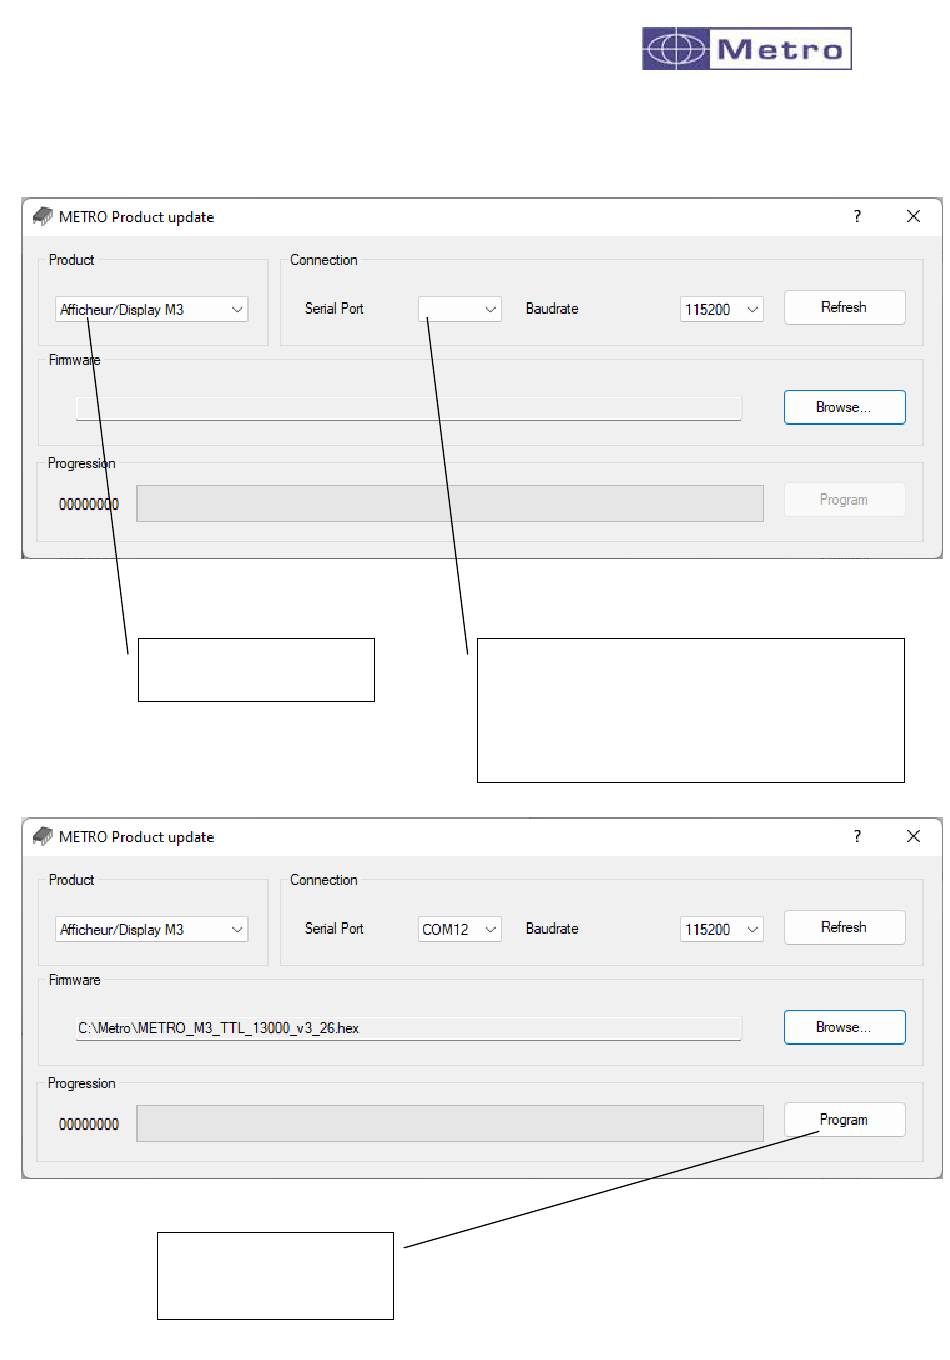Viewport: 950px width, 1360px height.
Task: Click the Baudrate label in the empty-Serial-Port dialog
Action: (x=552, y=309)
